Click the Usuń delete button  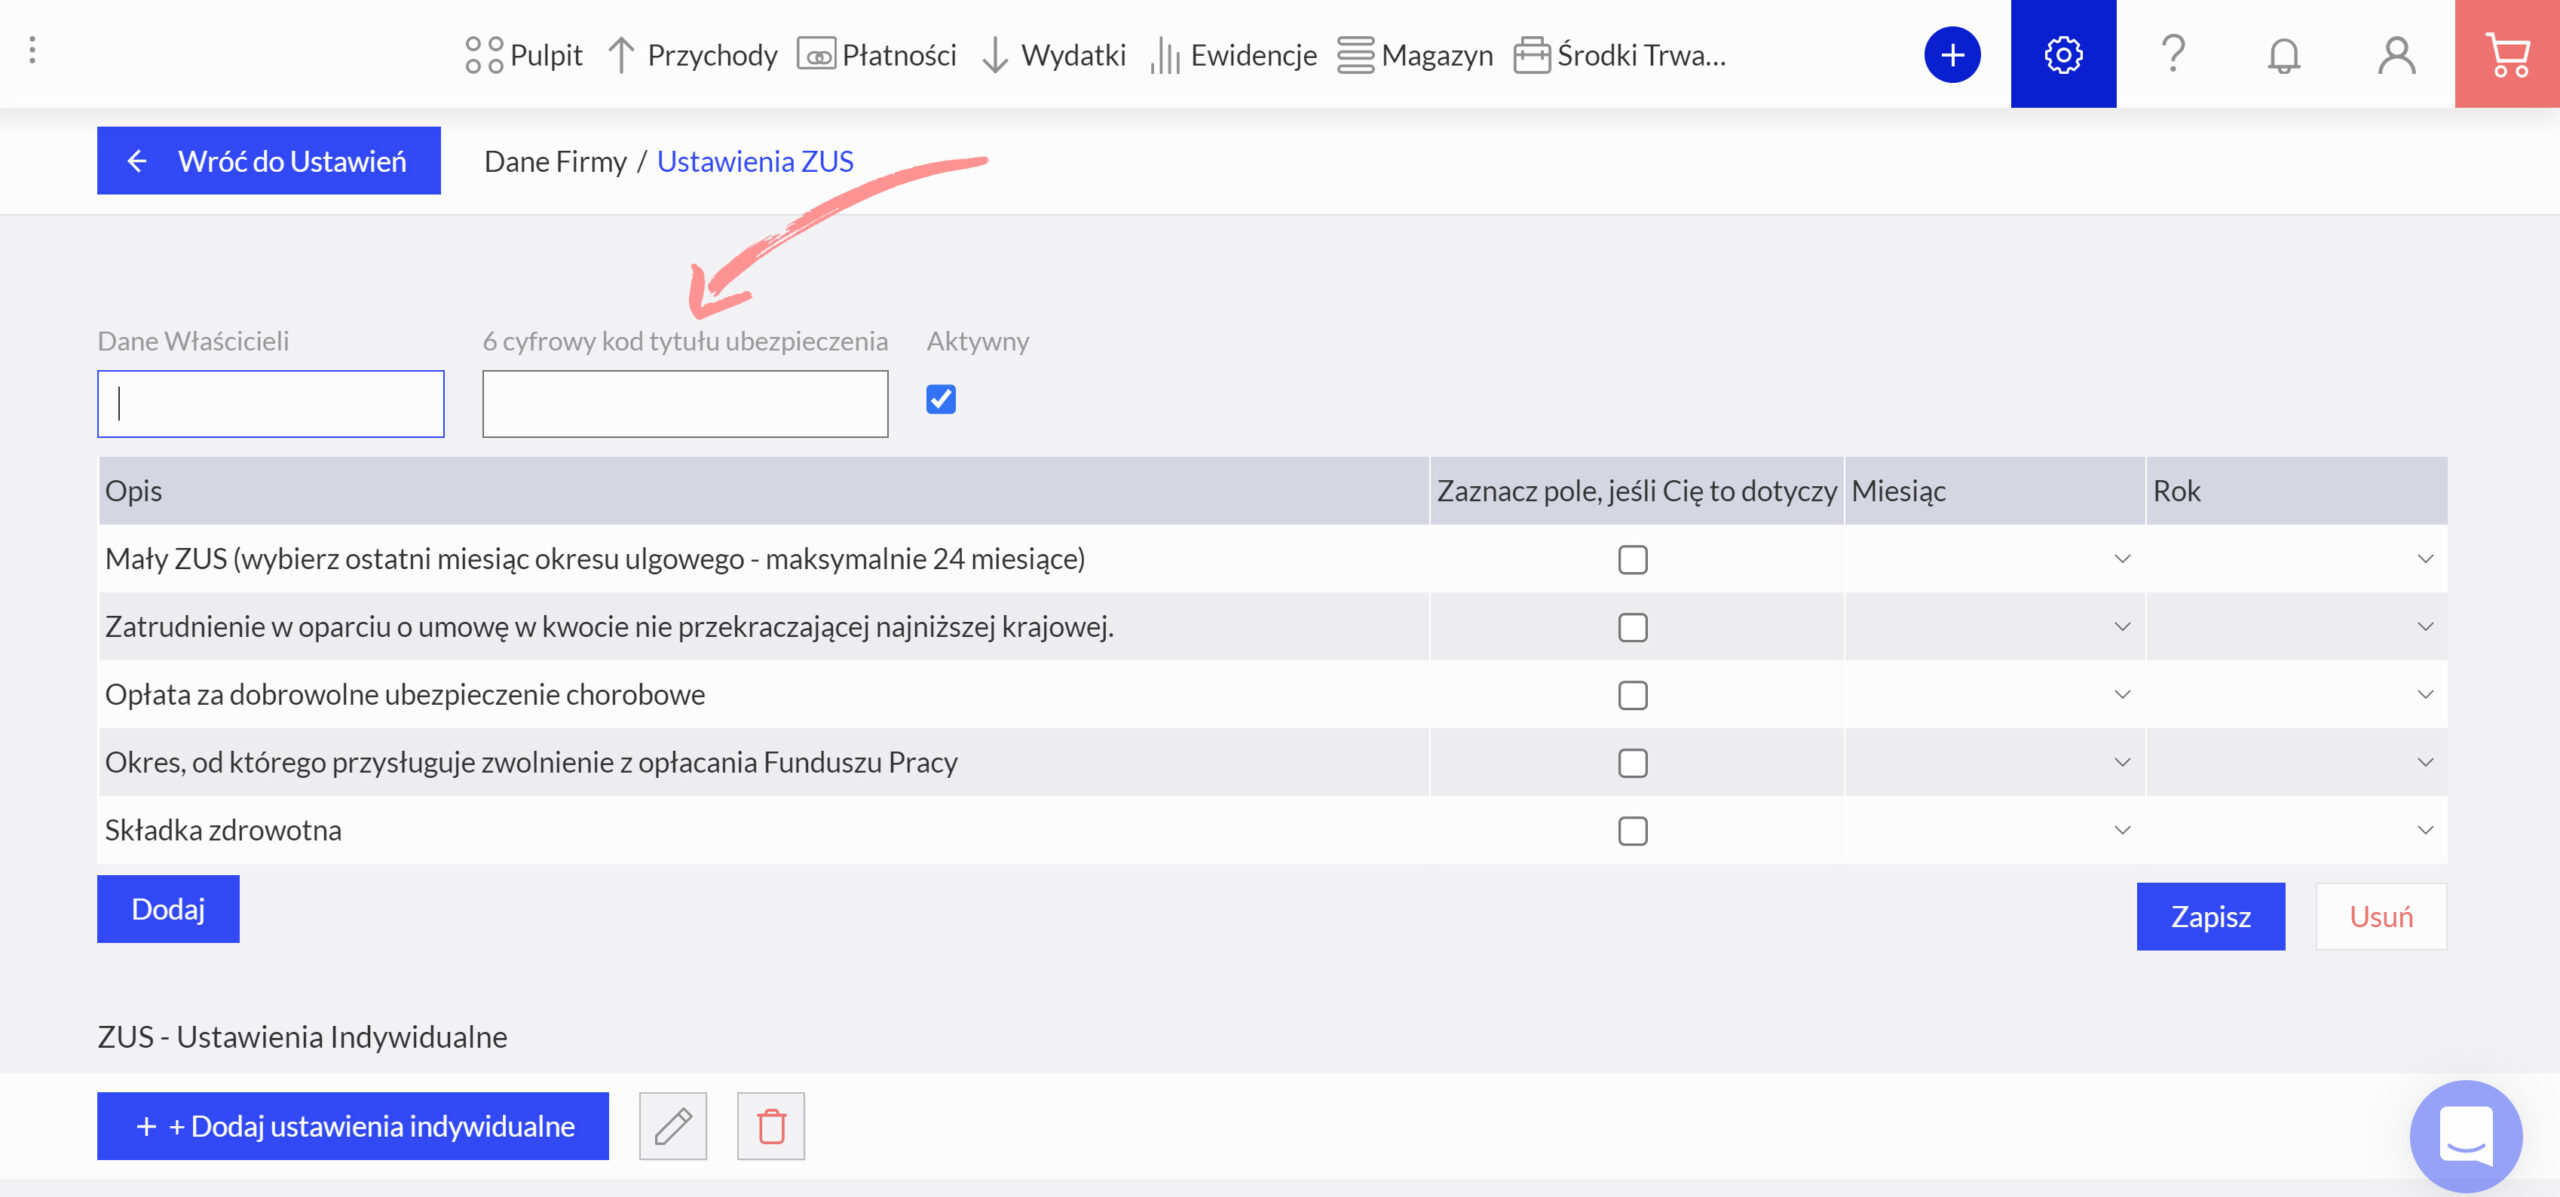pos(2381,916)
